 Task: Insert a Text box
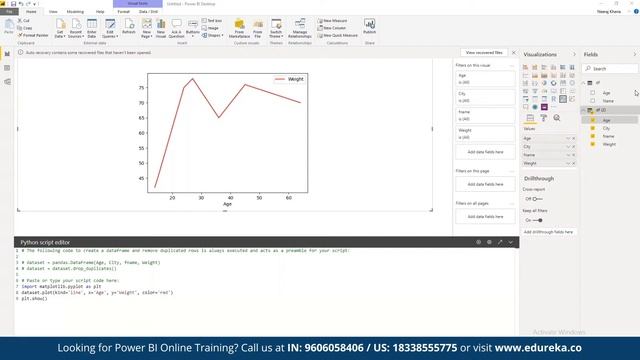212,20
